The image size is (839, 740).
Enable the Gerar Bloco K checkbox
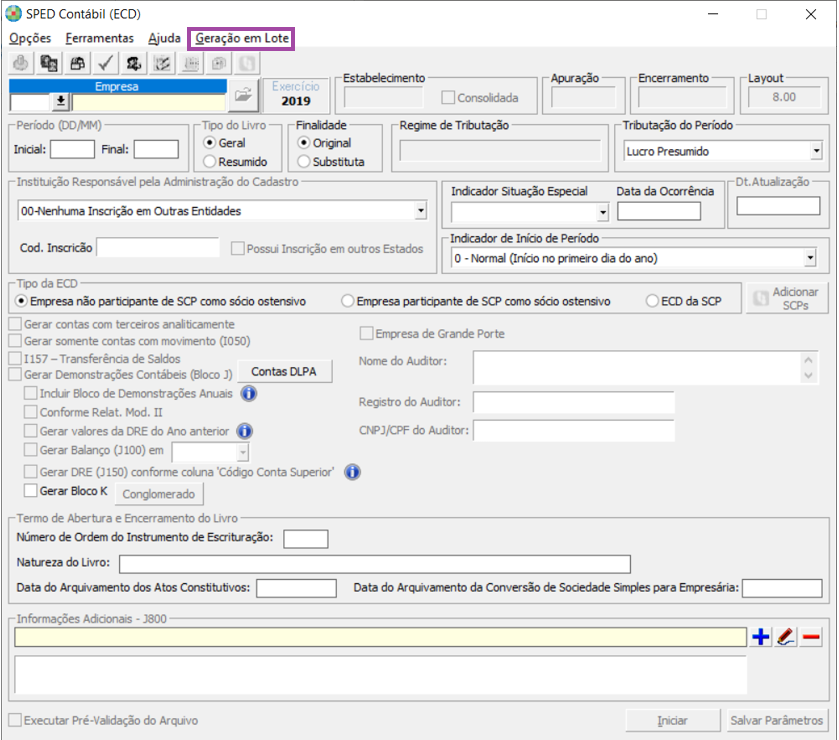click(x=30, y=491)
